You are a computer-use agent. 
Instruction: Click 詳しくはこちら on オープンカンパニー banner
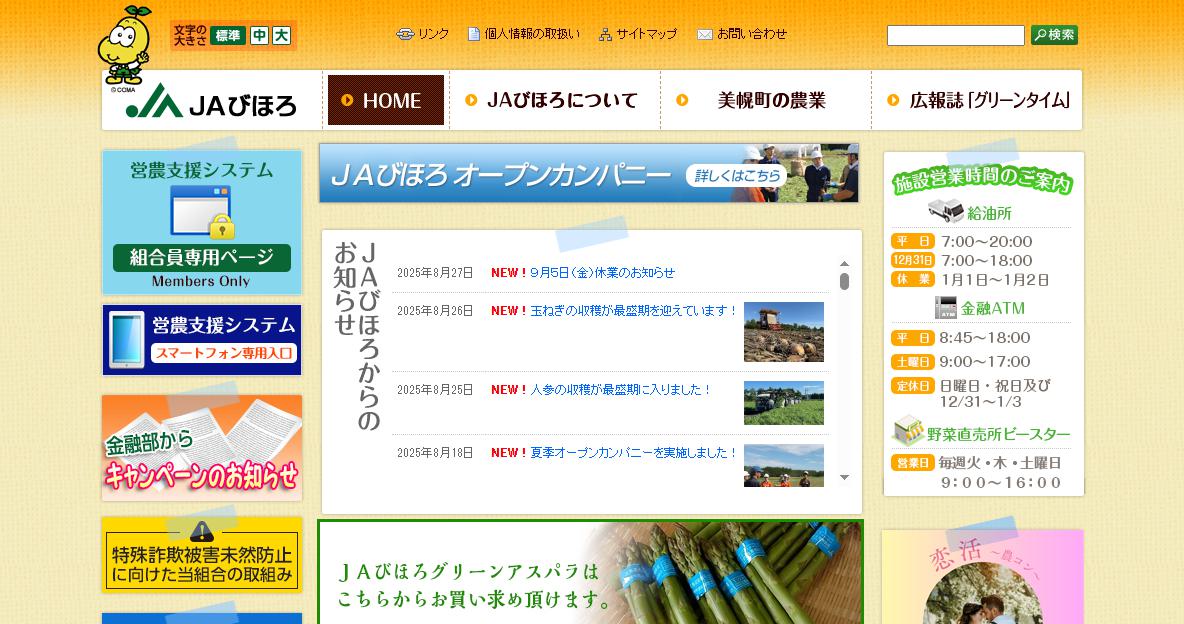click(736, 175)
